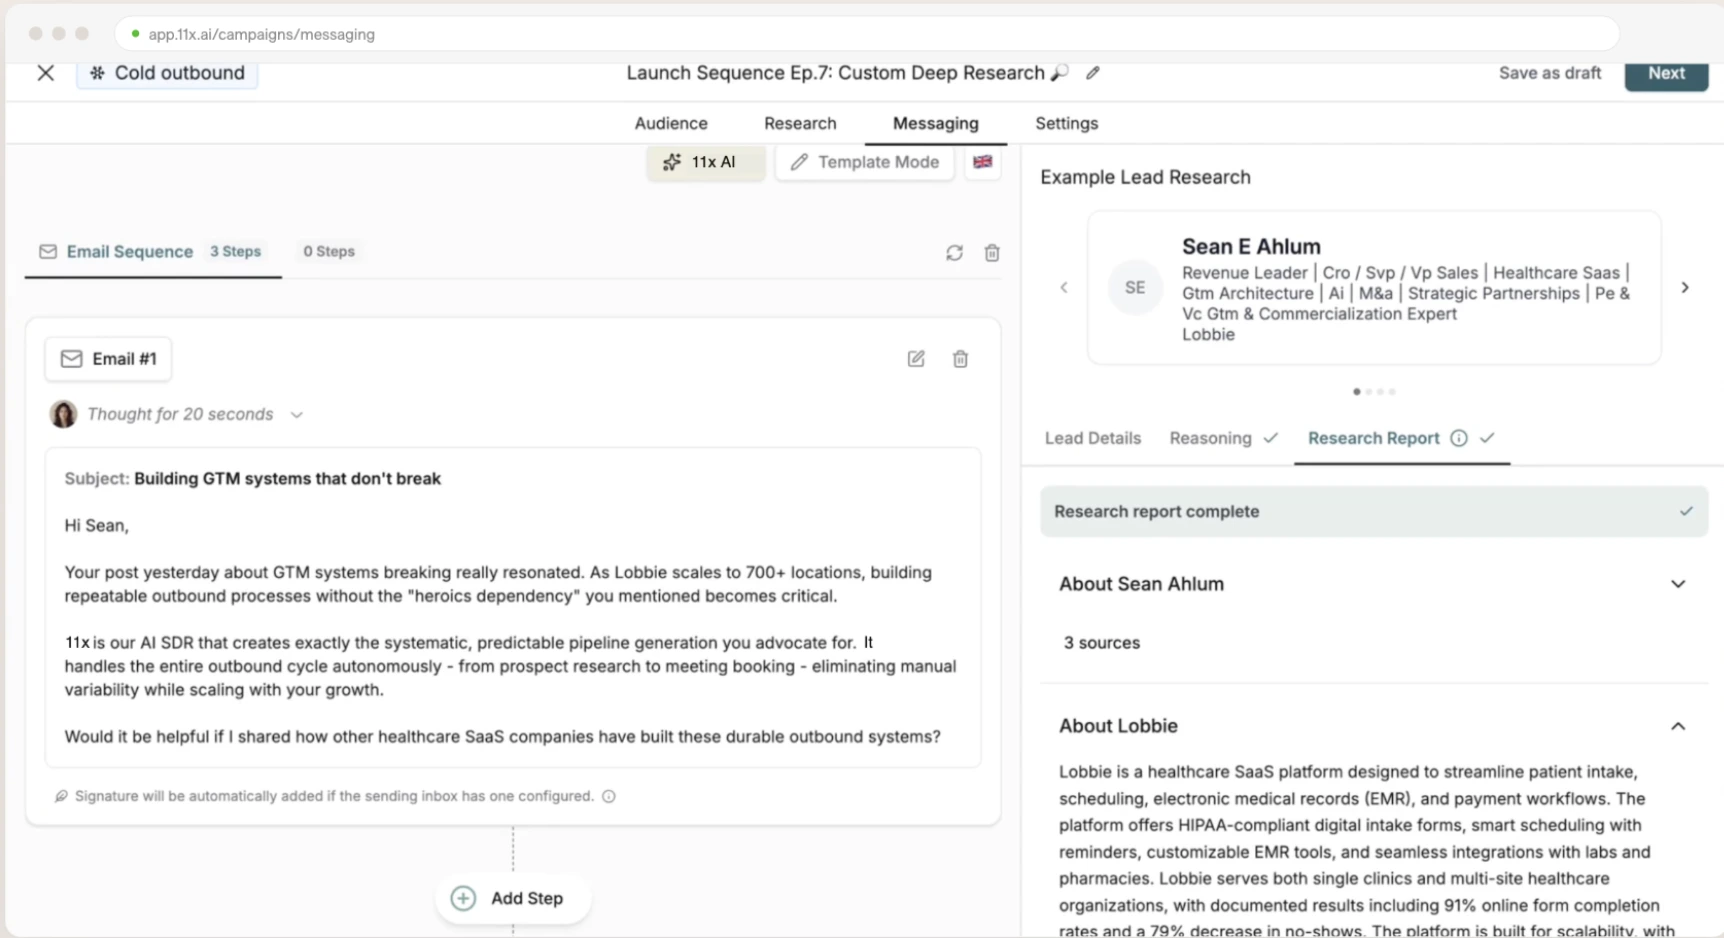Click the 'Hi Sean,' greeting line
This screenshot has height=938, width=1724.
pos(97,526)
